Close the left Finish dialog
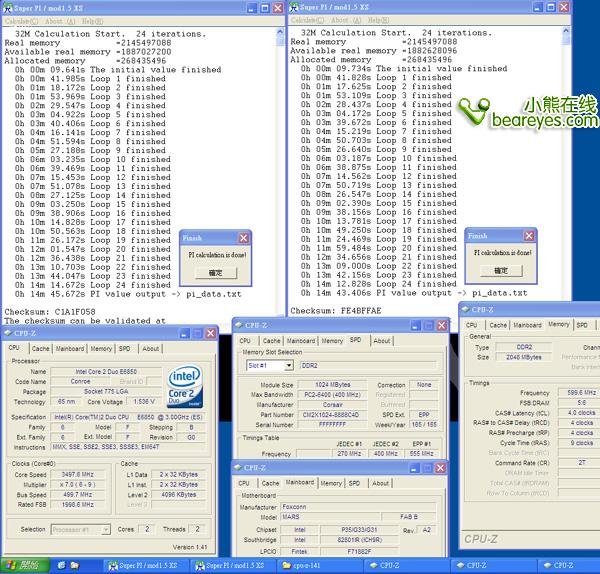This screenshot has height=574, width=600. [x=244, y=238]
